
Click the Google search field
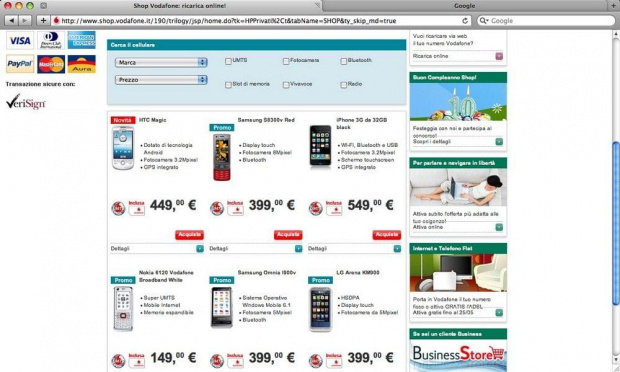[x=546, y=21]
